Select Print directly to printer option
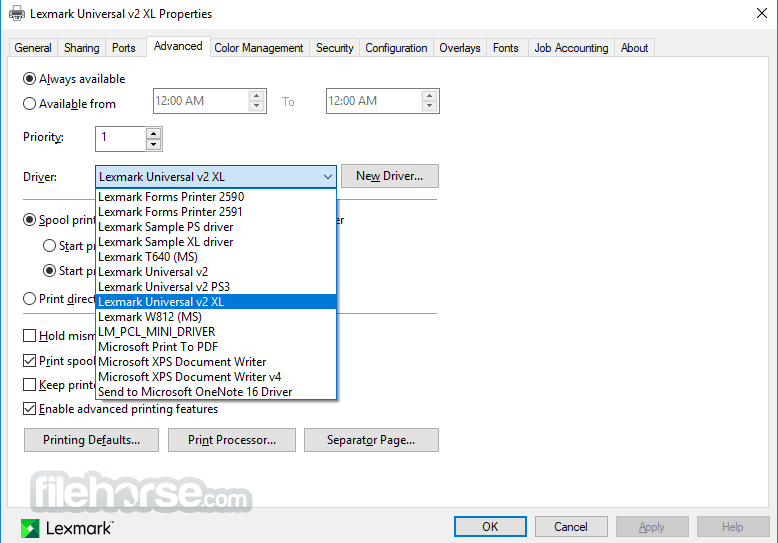The image size is (778, 543). click(x=29, y=298)
